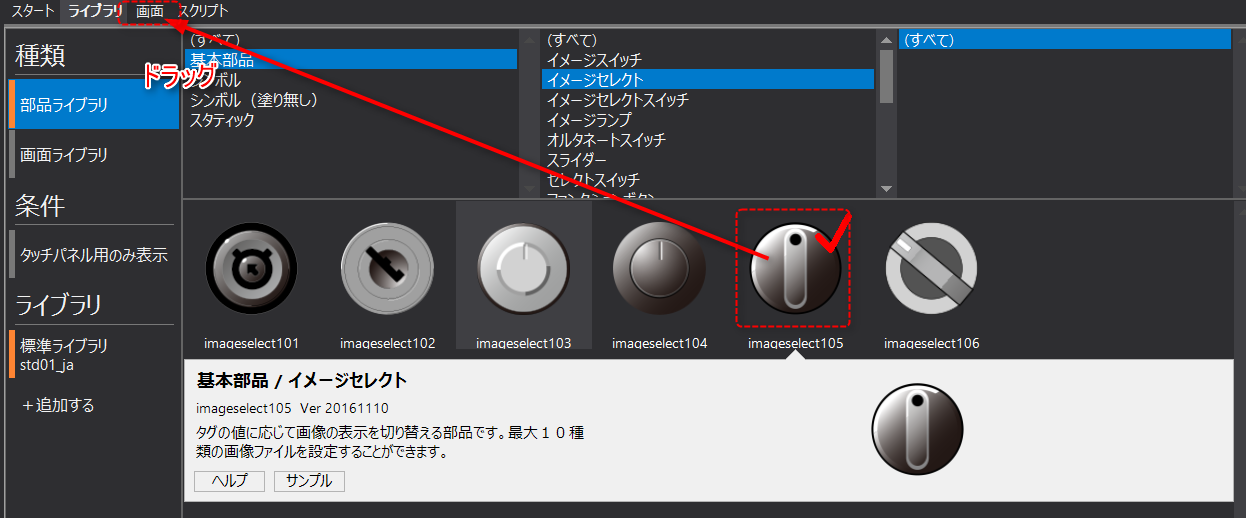Select シンボル（塗り無し） in category list

coord(253,100)
